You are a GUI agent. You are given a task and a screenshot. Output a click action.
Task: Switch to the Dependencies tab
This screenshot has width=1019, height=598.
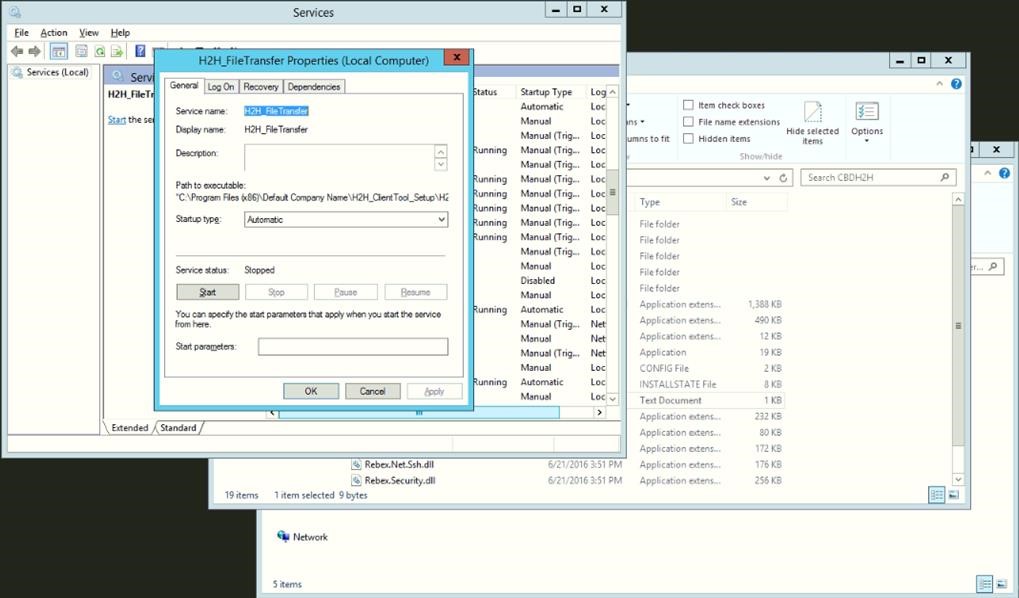pos(314,86)
